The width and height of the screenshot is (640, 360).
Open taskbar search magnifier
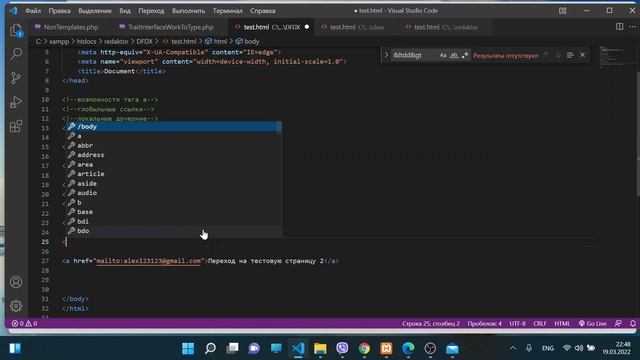tap(210, 348)
